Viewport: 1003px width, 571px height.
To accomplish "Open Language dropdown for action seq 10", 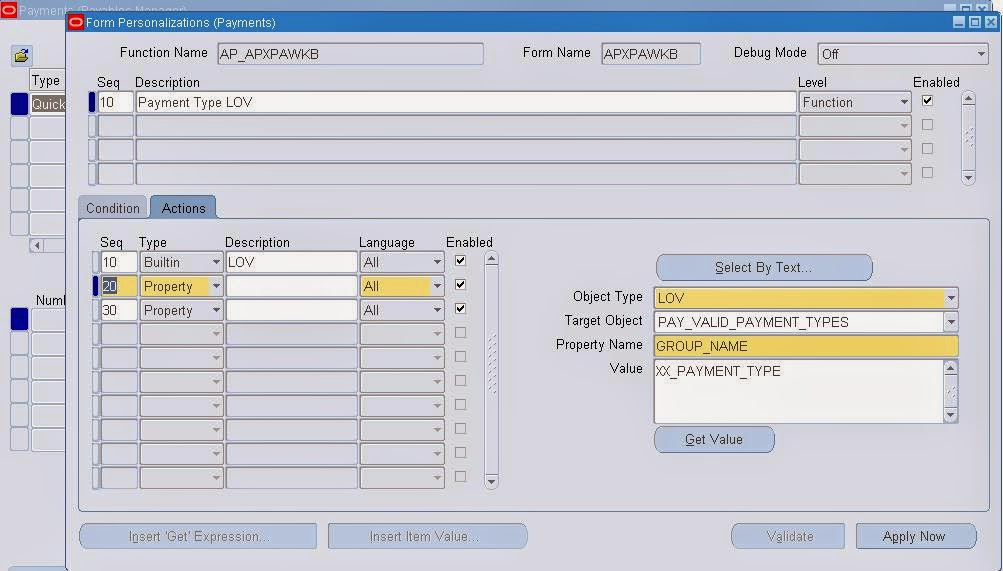I will [437, 262].
